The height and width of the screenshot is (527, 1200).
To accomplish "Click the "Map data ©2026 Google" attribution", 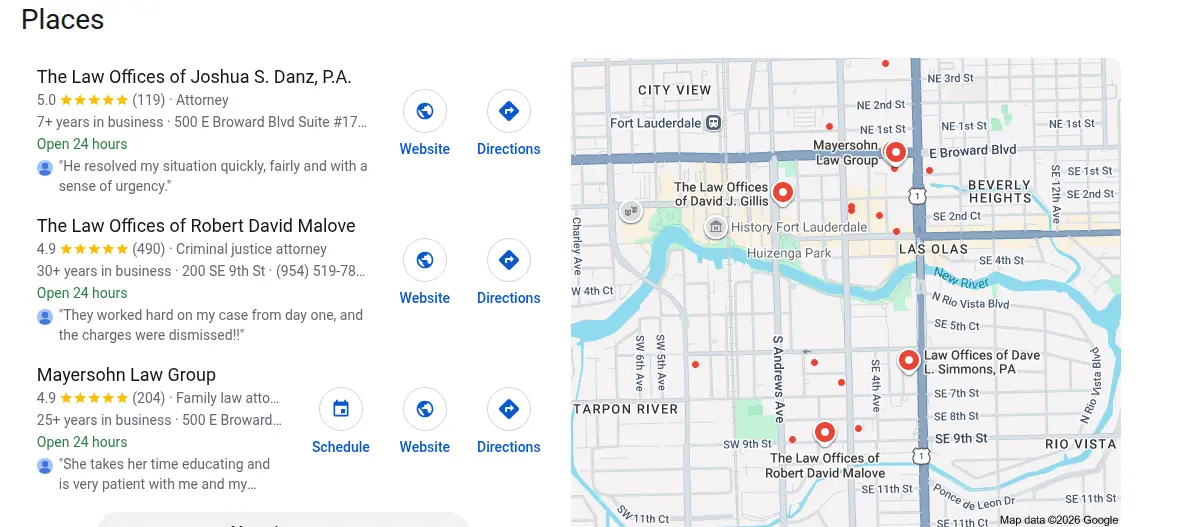I will pyautogui.click(x=1059, y=520).
